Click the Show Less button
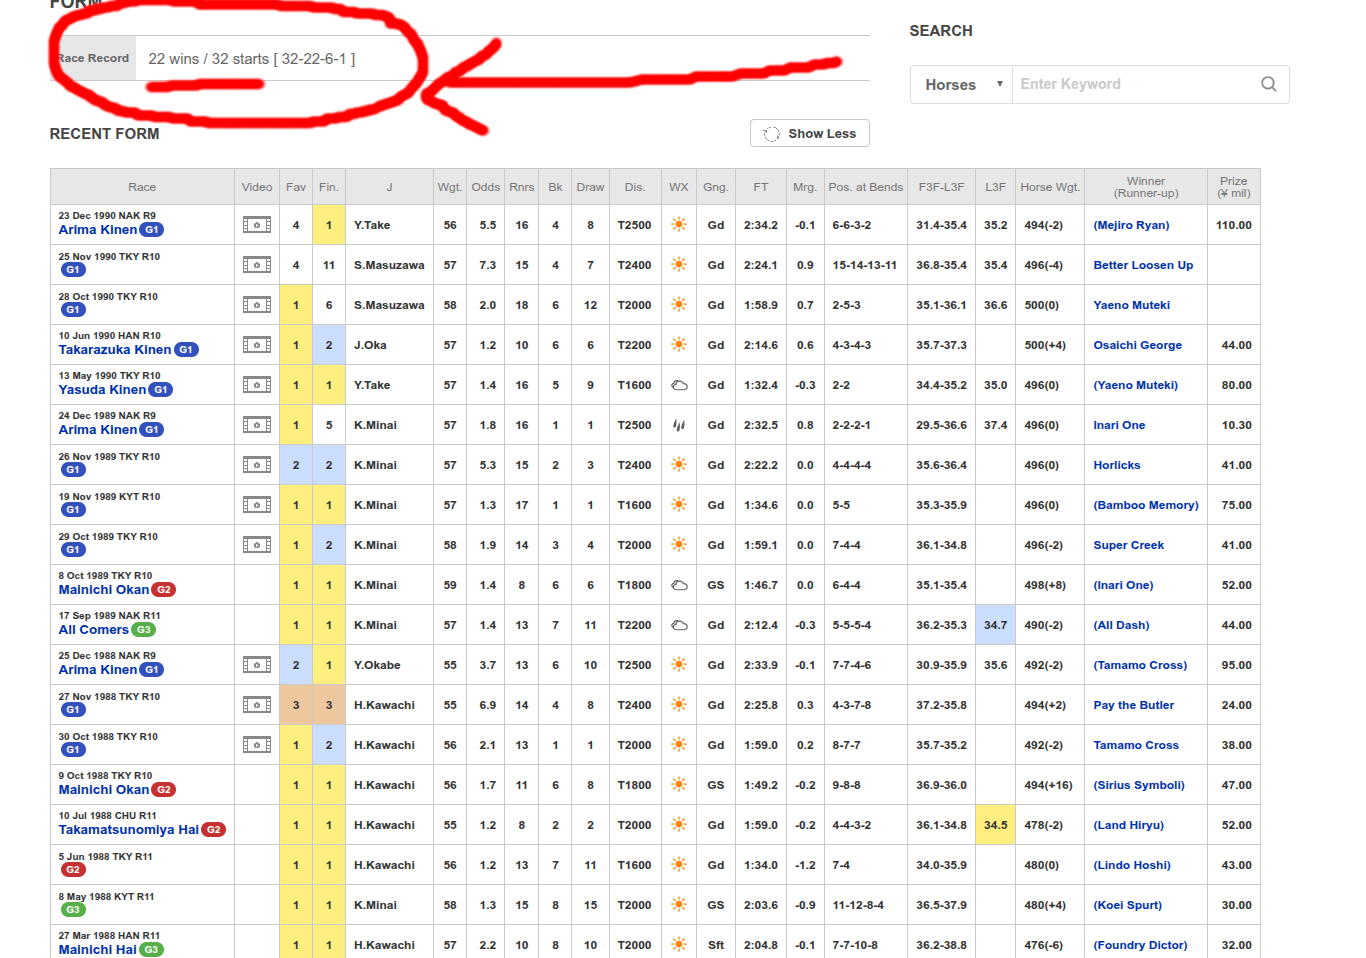This screenshot has width=1366, height=958. (810, 134)
